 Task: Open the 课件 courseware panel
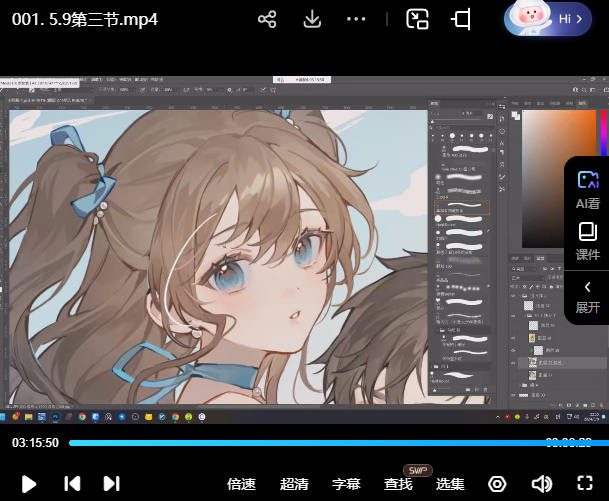pyautogui.click(x=587, y=241)
